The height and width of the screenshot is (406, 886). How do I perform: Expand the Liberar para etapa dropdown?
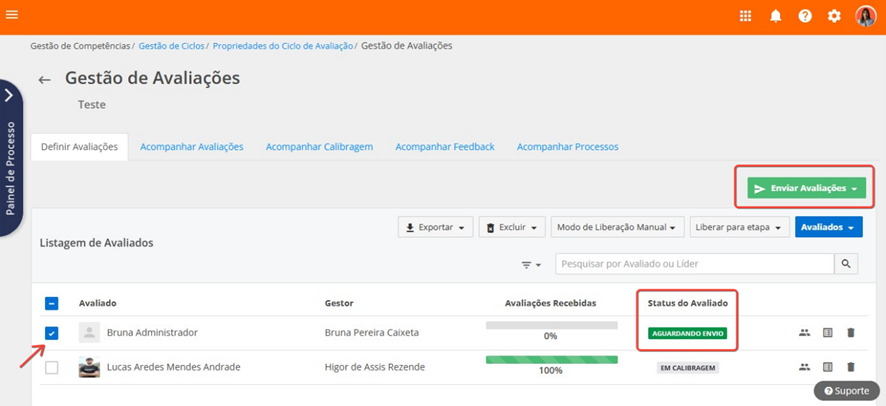739,227
